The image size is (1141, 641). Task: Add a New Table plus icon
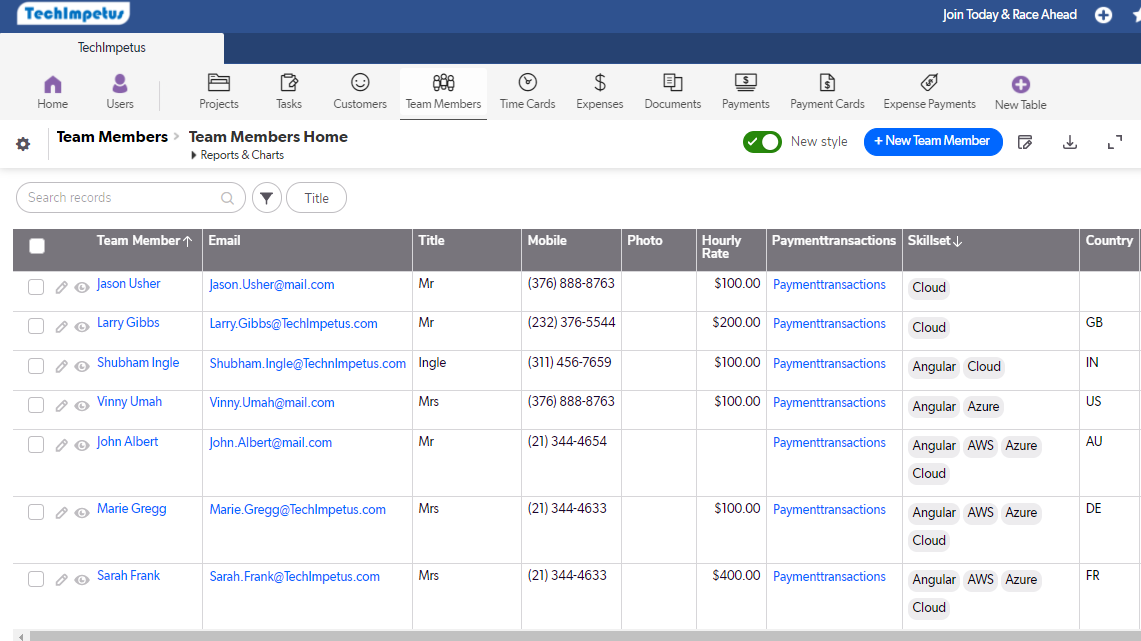tap(1021, 84)
